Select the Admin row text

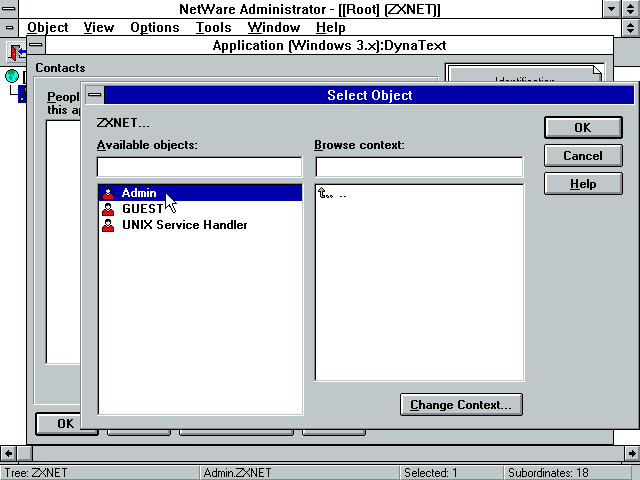point(139,193)
